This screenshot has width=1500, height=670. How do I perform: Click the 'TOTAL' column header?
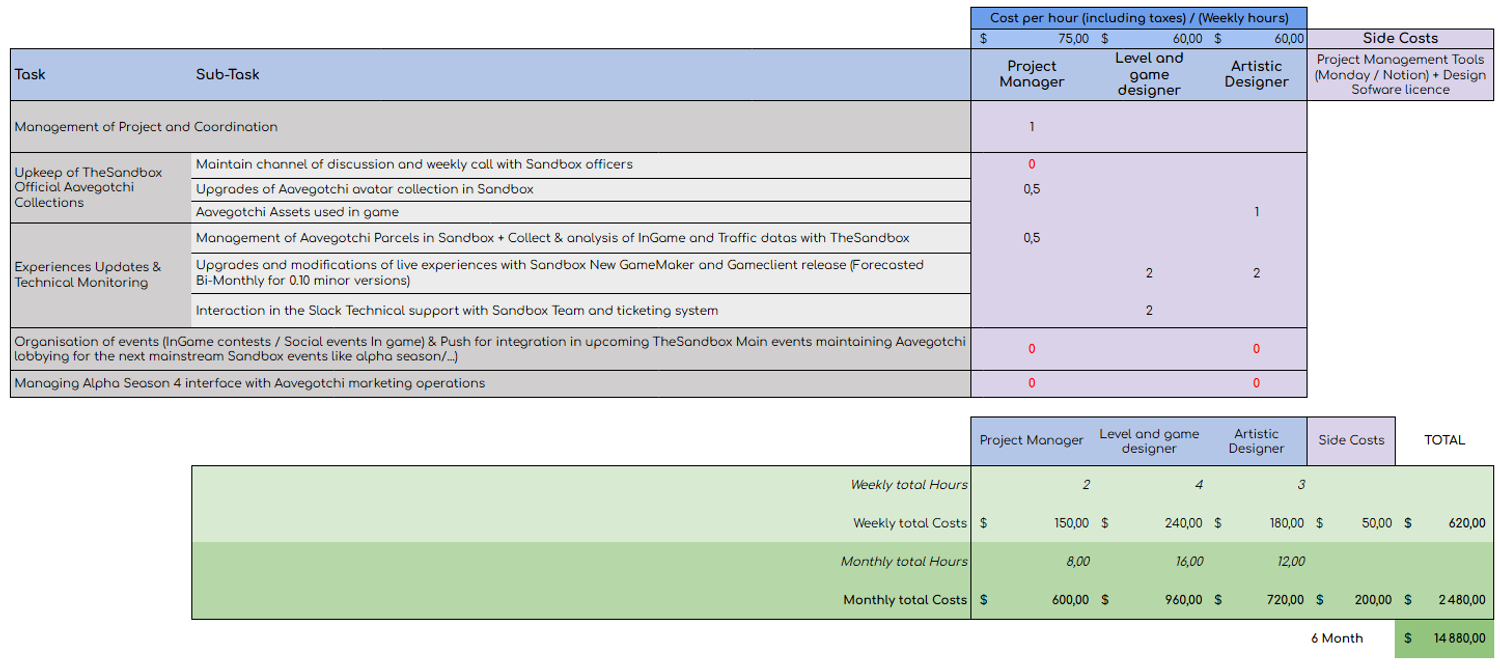1444,440
